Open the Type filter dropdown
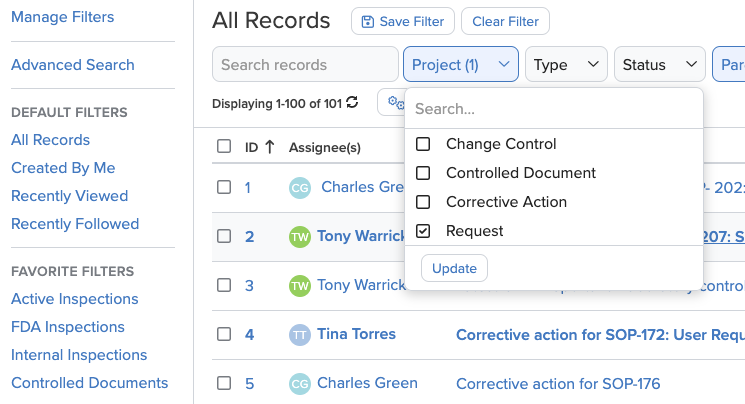This screenshot has width=745, height=404. (565, 65)
